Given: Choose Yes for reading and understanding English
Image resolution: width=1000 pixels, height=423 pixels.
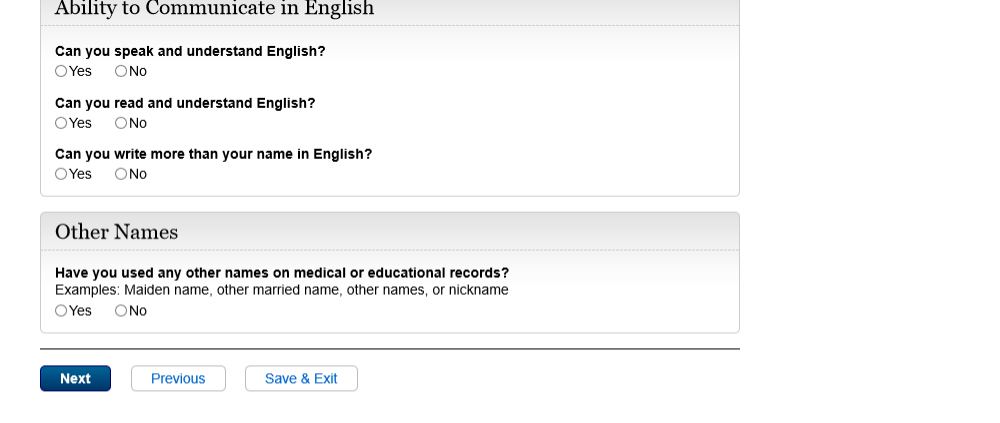Looking at the screenshot, I should point(61,123).
